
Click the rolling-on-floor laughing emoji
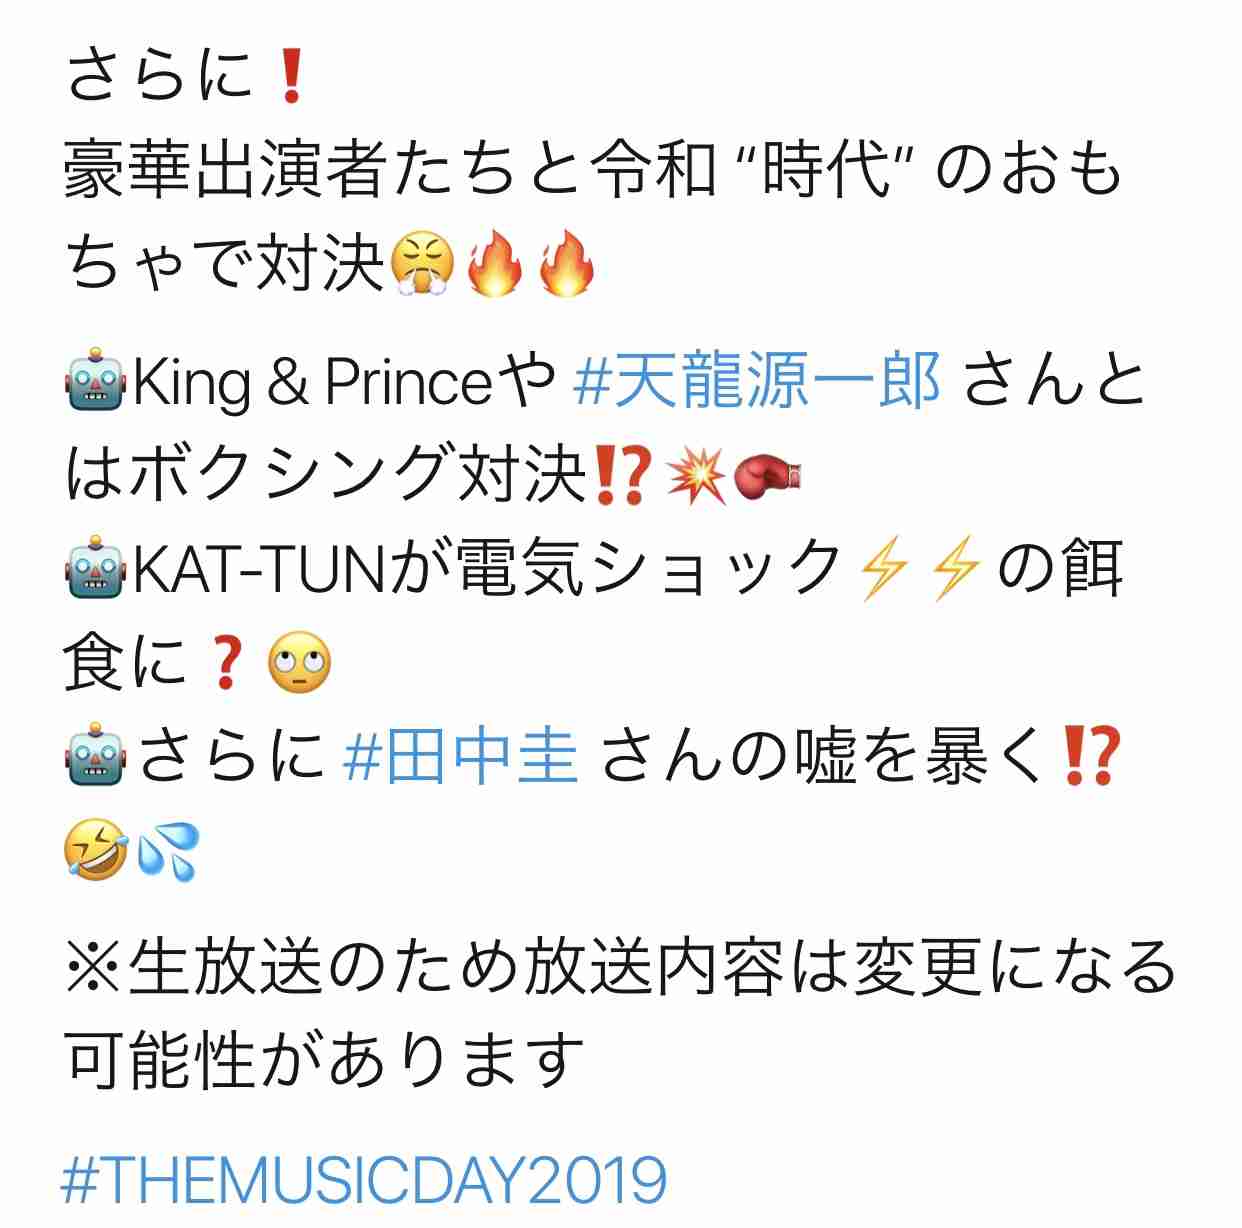pos(95,850)
